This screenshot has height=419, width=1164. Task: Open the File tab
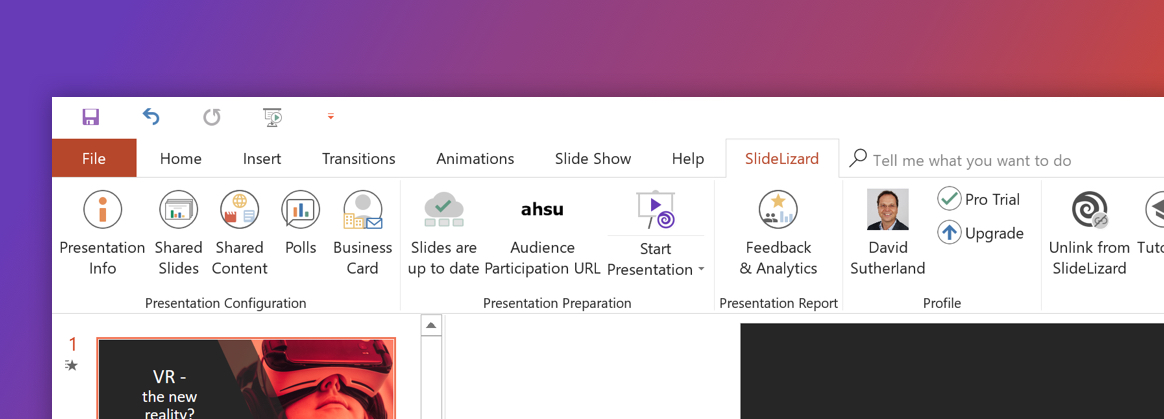coord(94,158)
